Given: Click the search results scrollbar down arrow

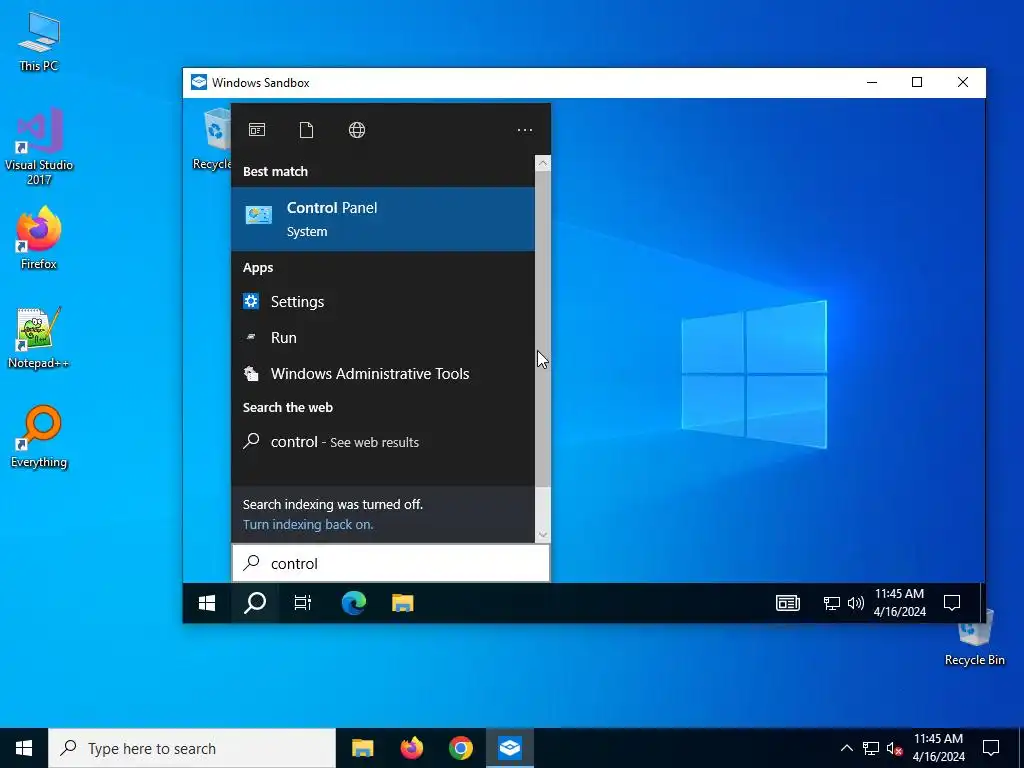Looking at the screenshot, I should click(x=543, y=535).
